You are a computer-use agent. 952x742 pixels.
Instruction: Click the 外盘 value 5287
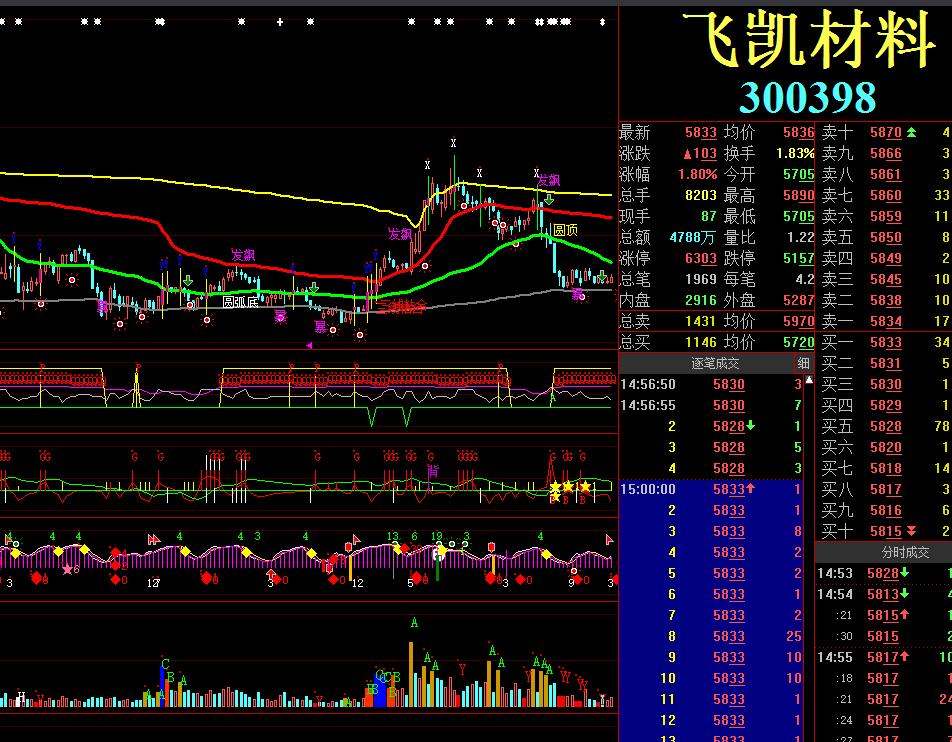click(798, 301)
